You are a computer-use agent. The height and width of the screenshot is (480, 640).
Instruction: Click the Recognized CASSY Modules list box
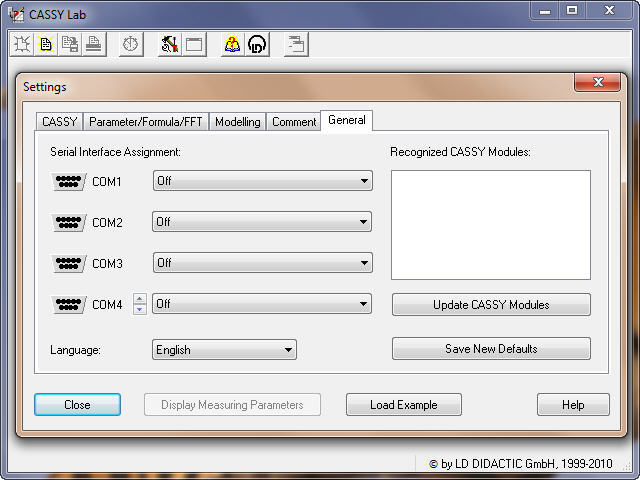(491, 225)
